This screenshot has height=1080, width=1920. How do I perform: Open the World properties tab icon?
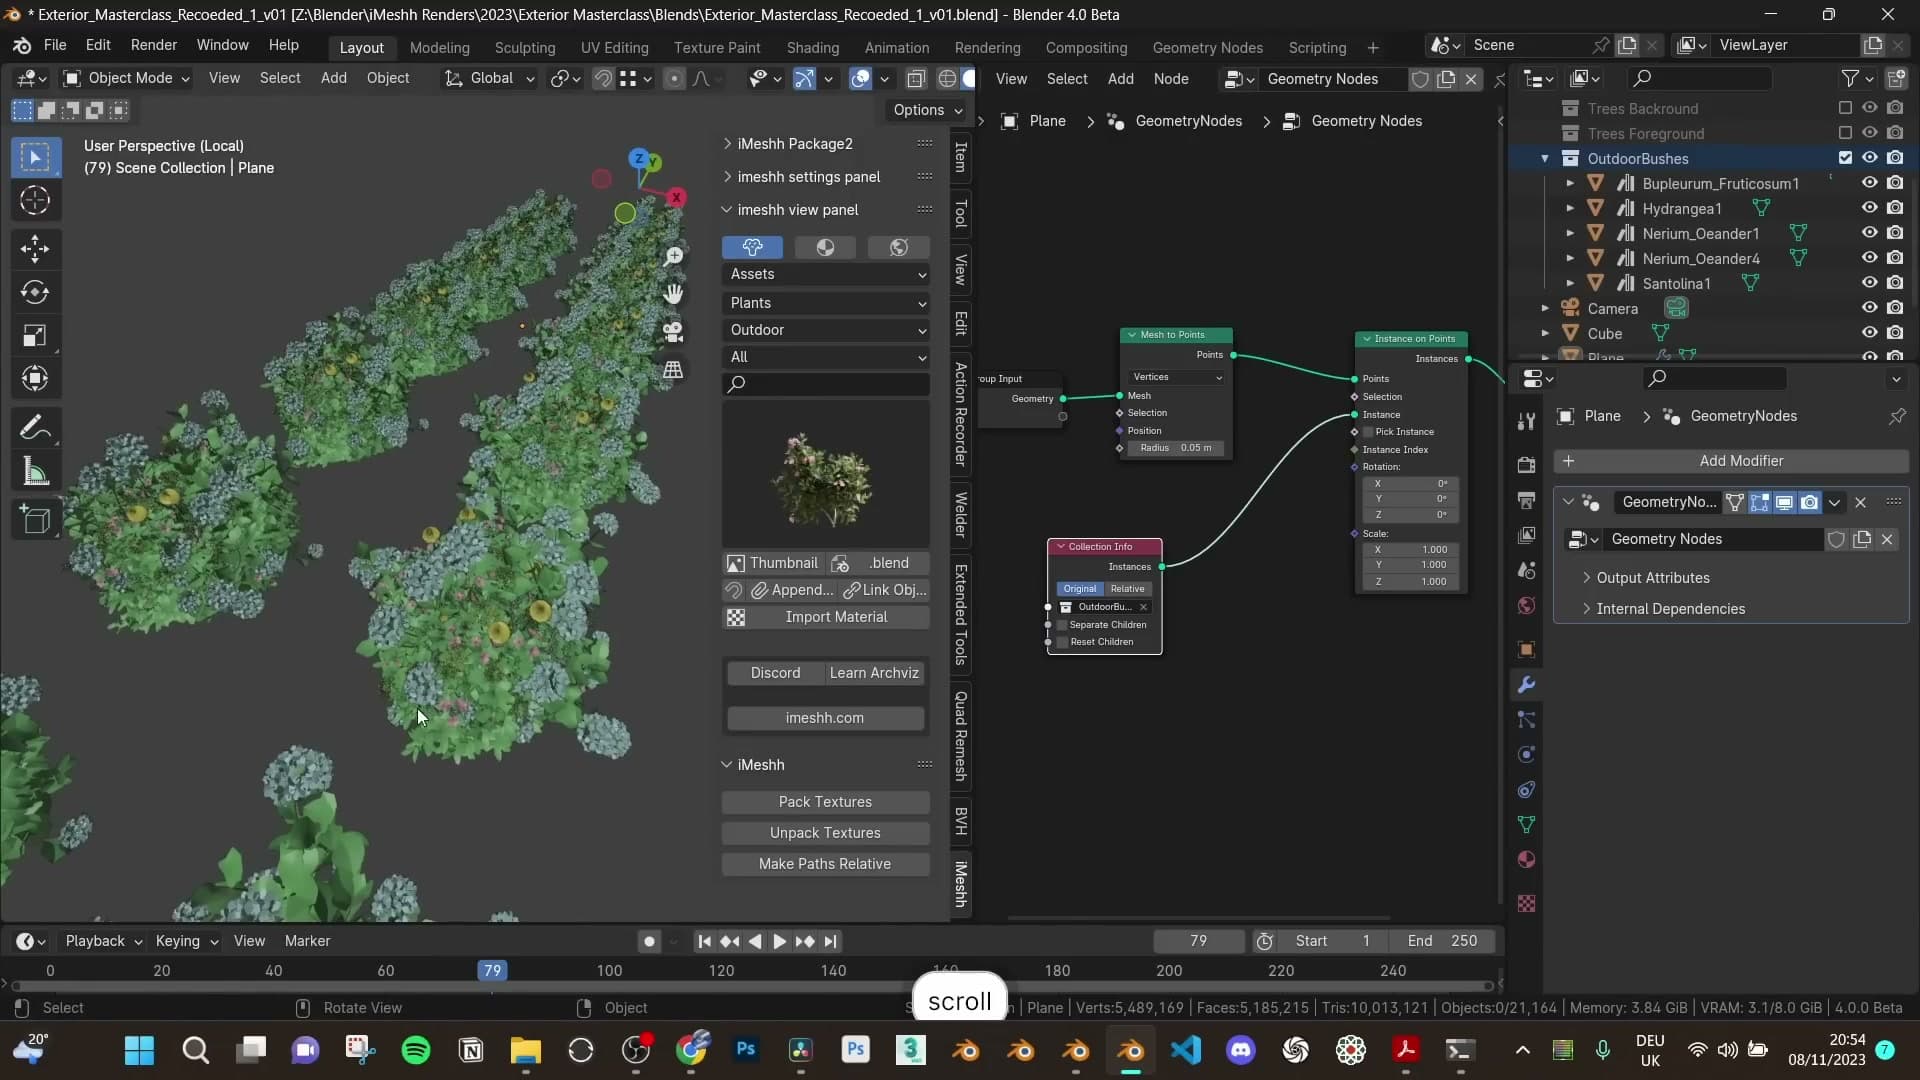click(1526, 606)
